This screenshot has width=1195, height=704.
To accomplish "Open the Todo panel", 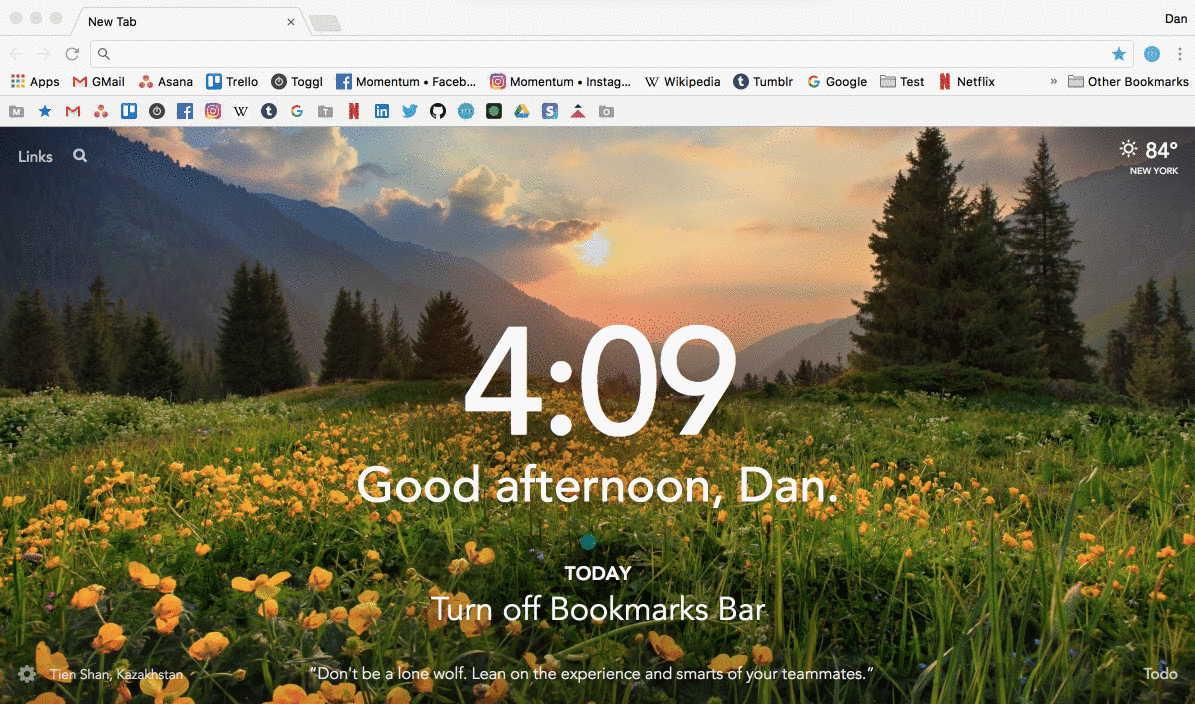I will click(x=1160, y=674).
